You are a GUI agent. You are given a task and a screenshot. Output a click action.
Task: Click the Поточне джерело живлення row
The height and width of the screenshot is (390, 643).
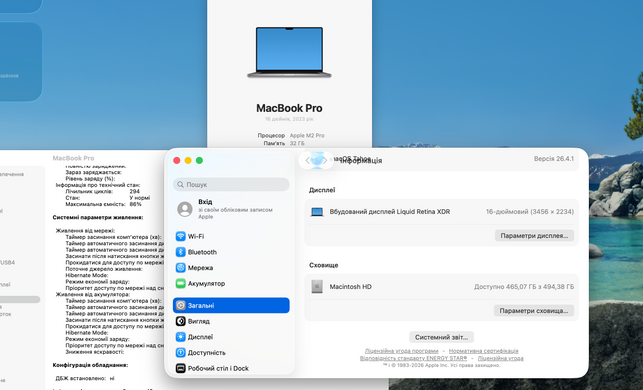coord(104,269)
